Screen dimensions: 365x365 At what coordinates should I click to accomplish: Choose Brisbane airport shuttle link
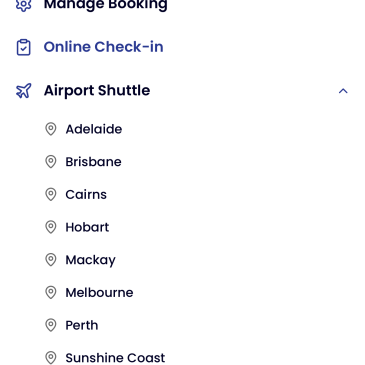93,162
